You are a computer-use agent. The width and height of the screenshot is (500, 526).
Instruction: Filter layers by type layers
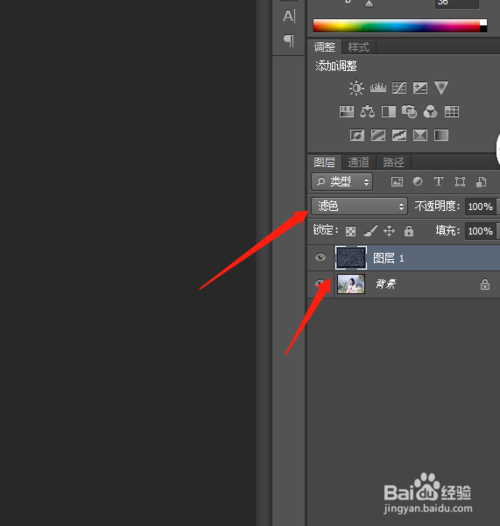point(439,182)
